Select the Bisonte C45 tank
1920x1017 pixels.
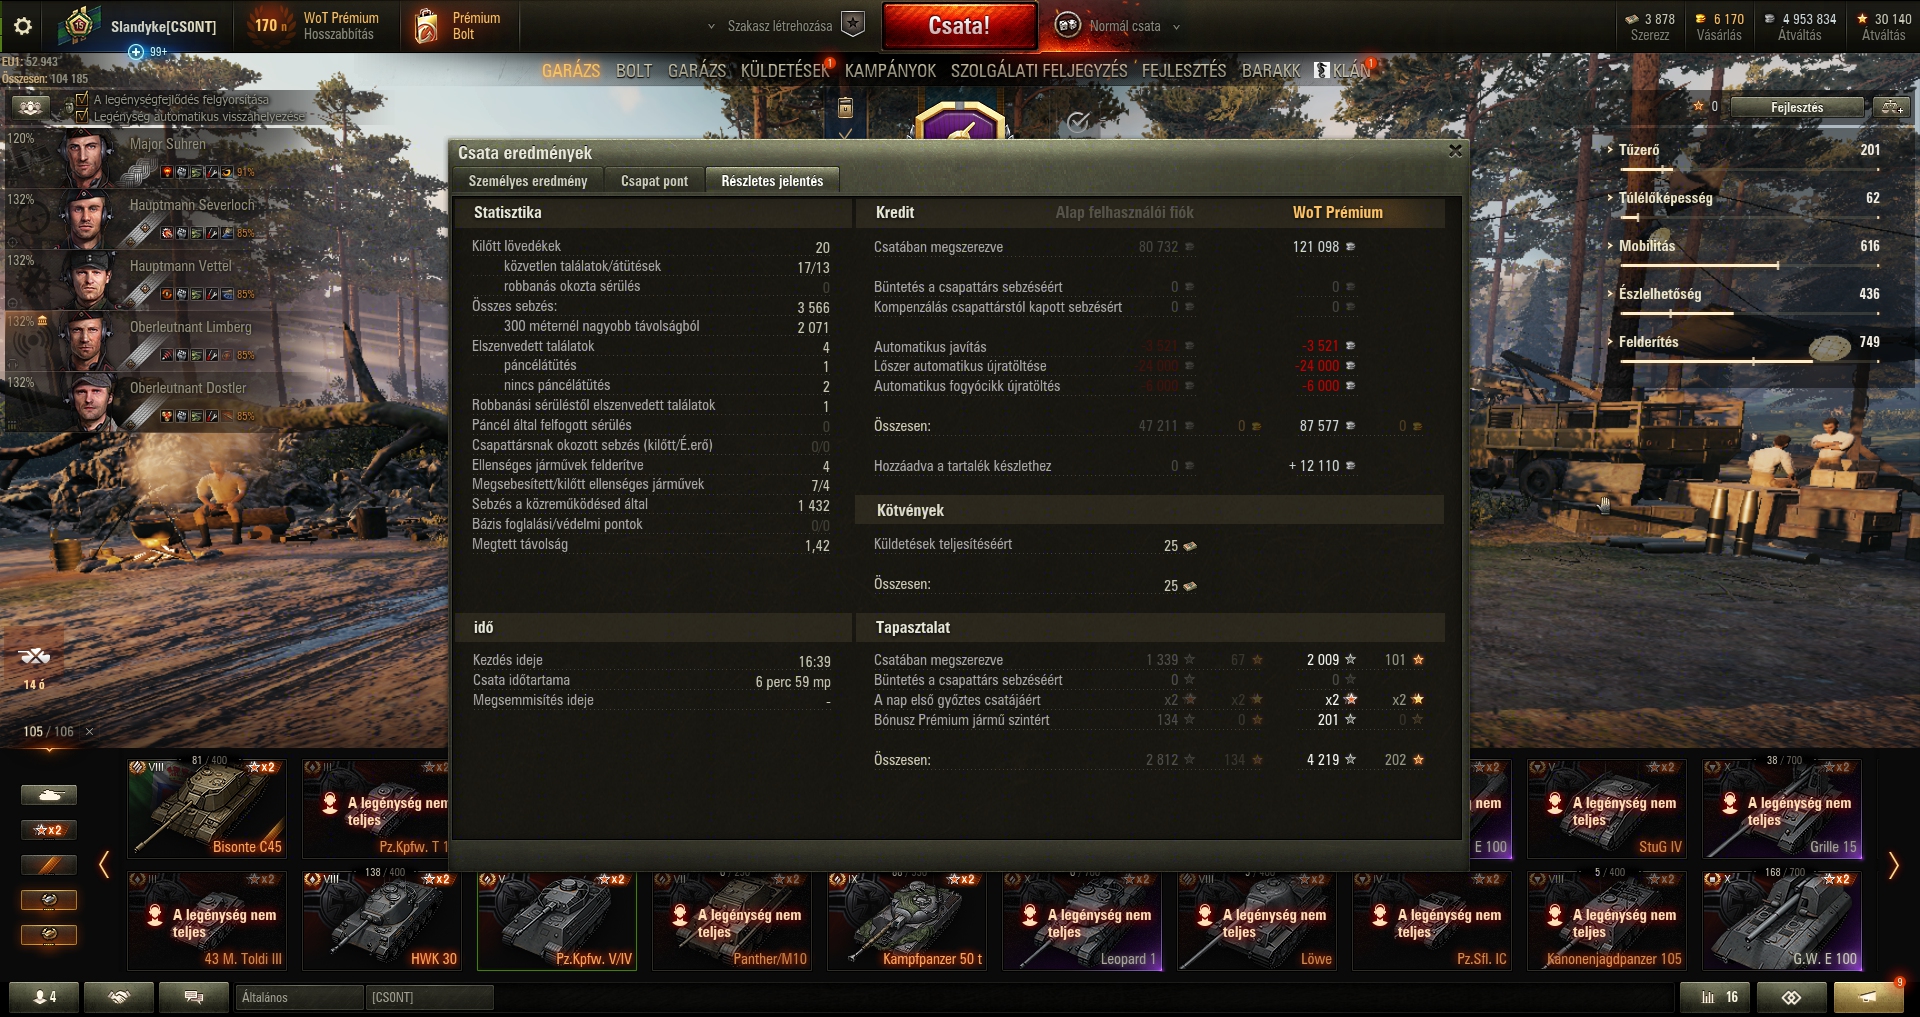[x=207, y=808]
